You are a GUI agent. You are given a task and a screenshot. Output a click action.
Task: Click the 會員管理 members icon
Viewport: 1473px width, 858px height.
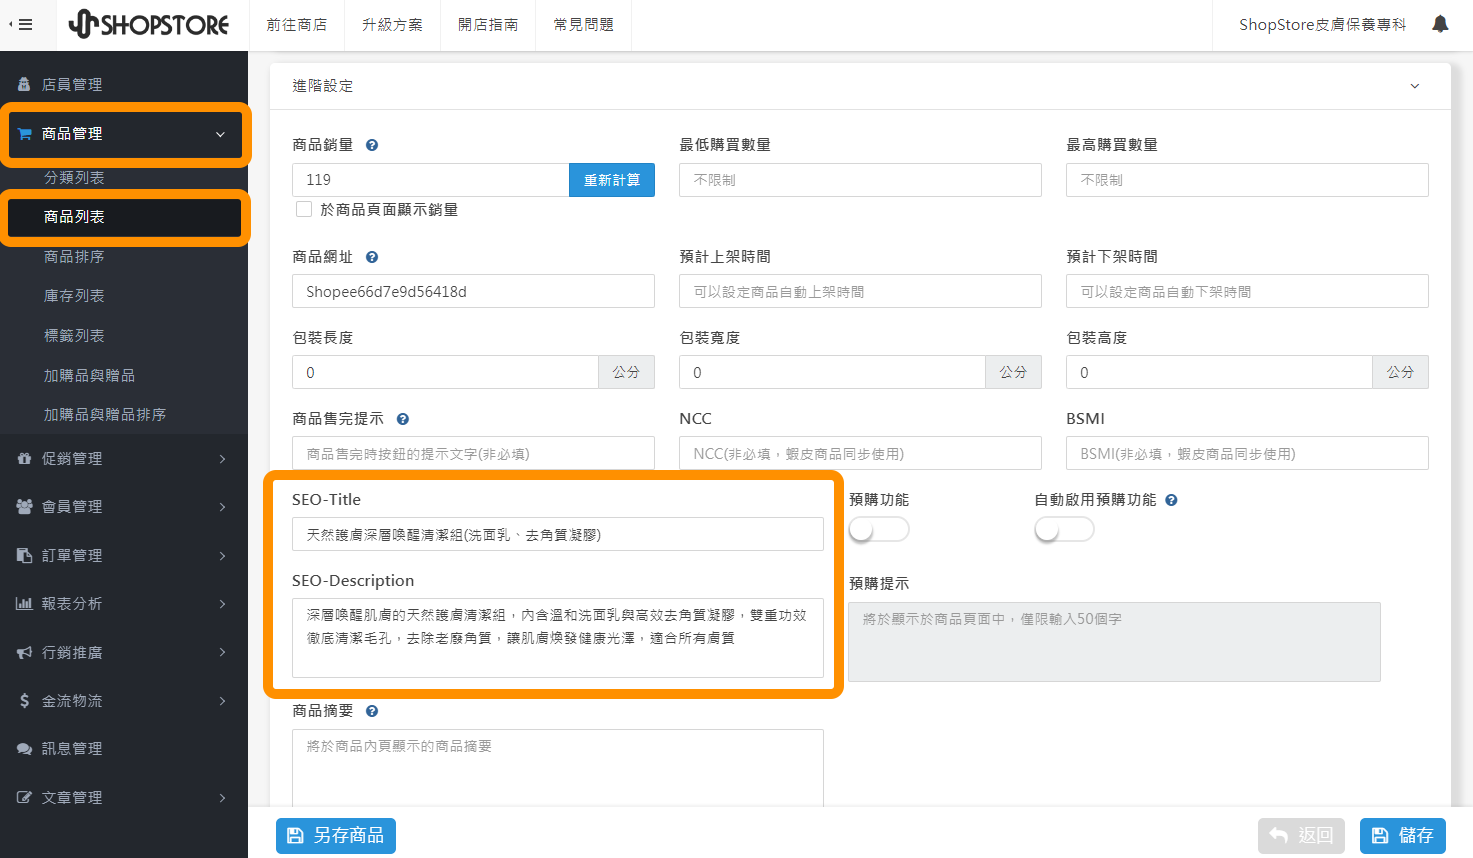click(x=24, y=507)
